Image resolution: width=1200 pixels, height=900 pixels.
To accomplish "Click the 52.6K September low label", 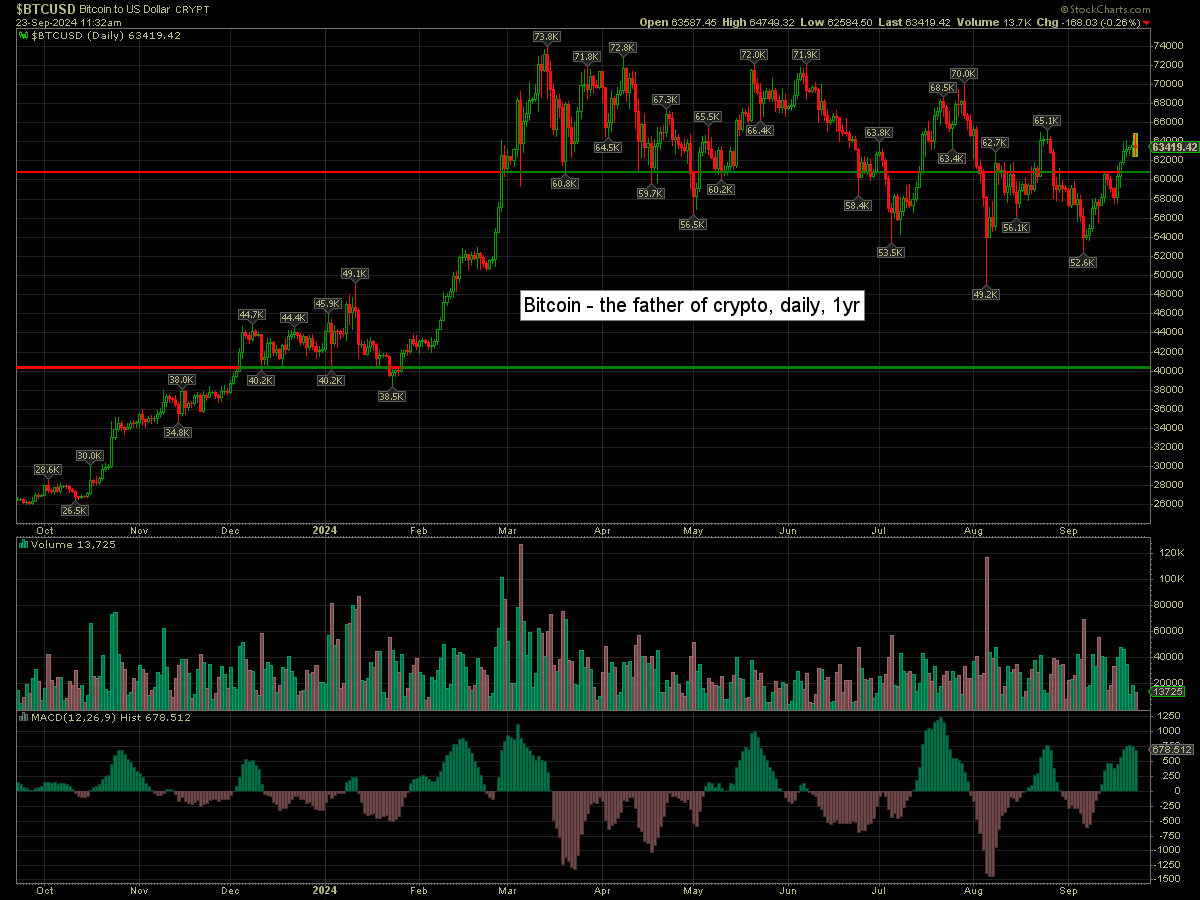I will tap(1083, 262).
